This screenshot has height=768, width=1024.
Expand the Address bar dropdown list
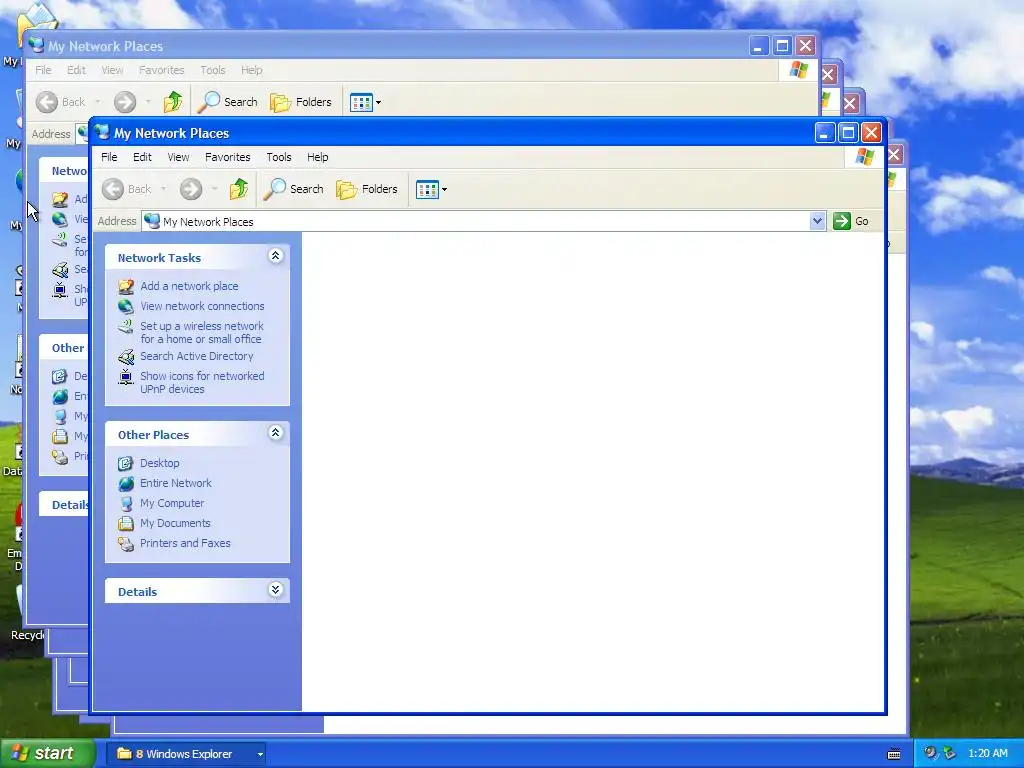(x=817, y=221)
